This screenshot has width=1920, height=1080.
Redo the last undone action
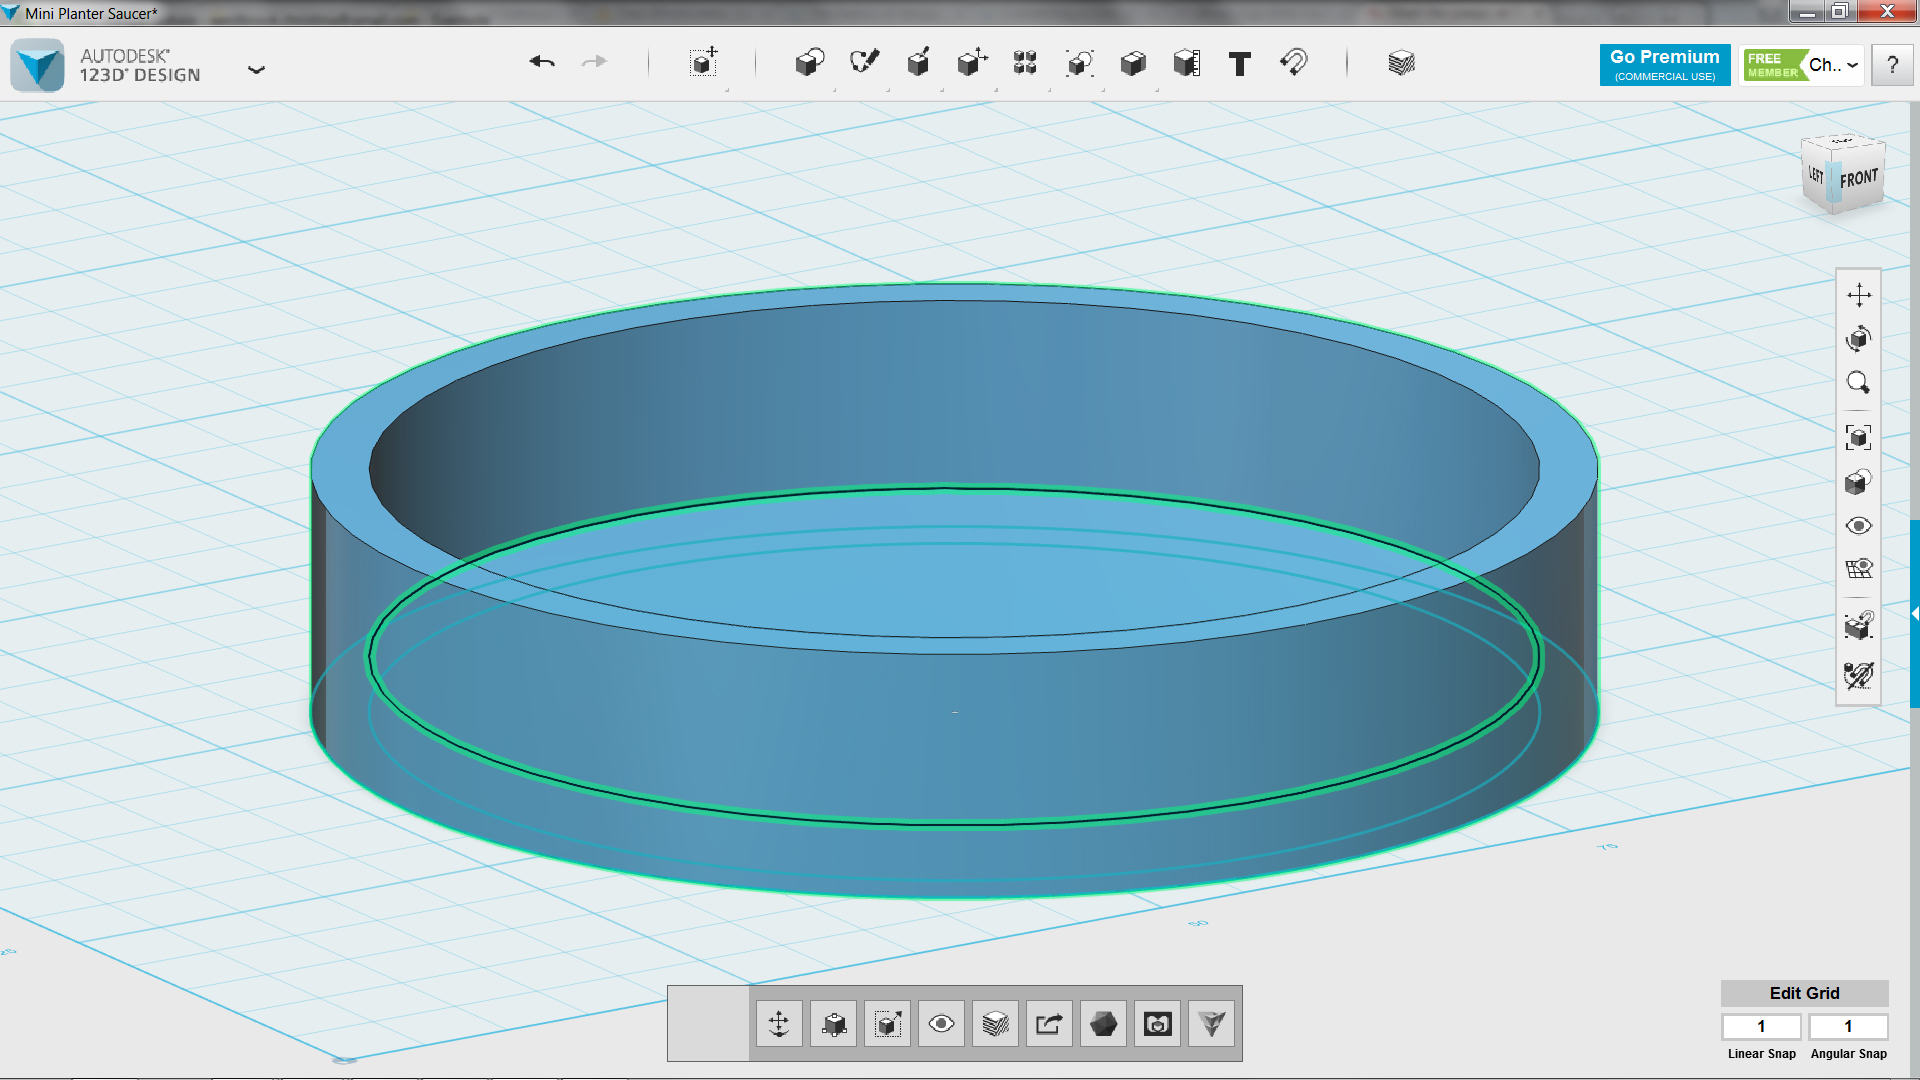(595, 62)
